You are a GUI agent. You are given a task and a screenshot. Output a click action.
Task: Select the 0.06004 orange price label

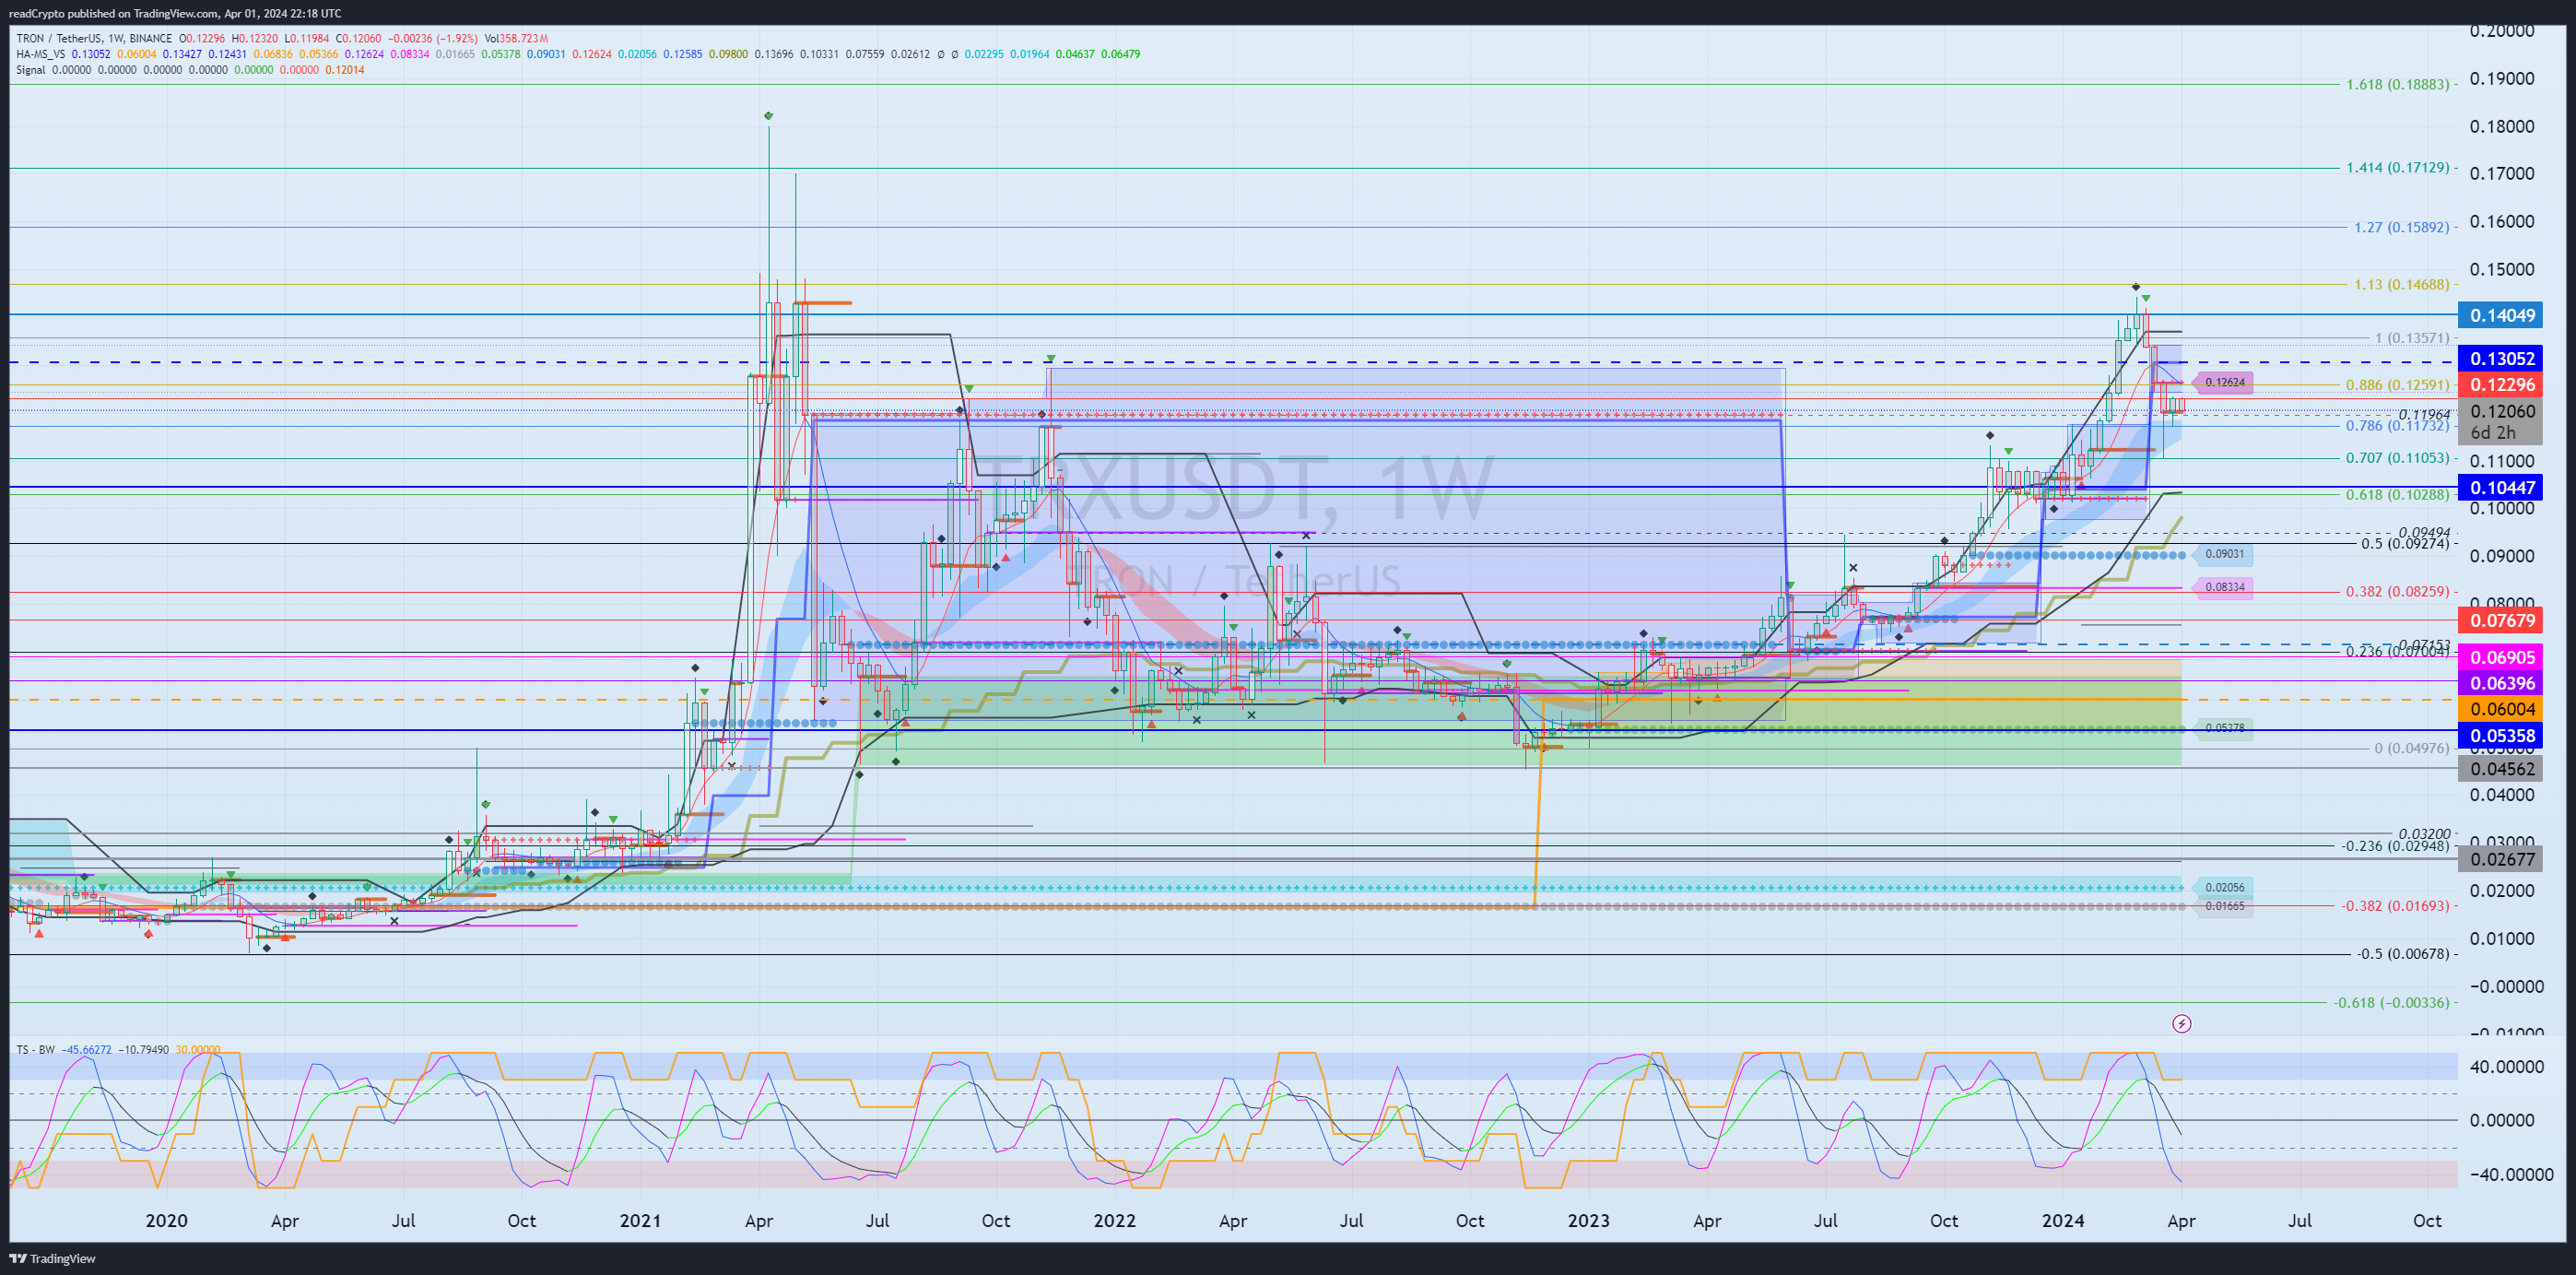[x=2502, y=709]
